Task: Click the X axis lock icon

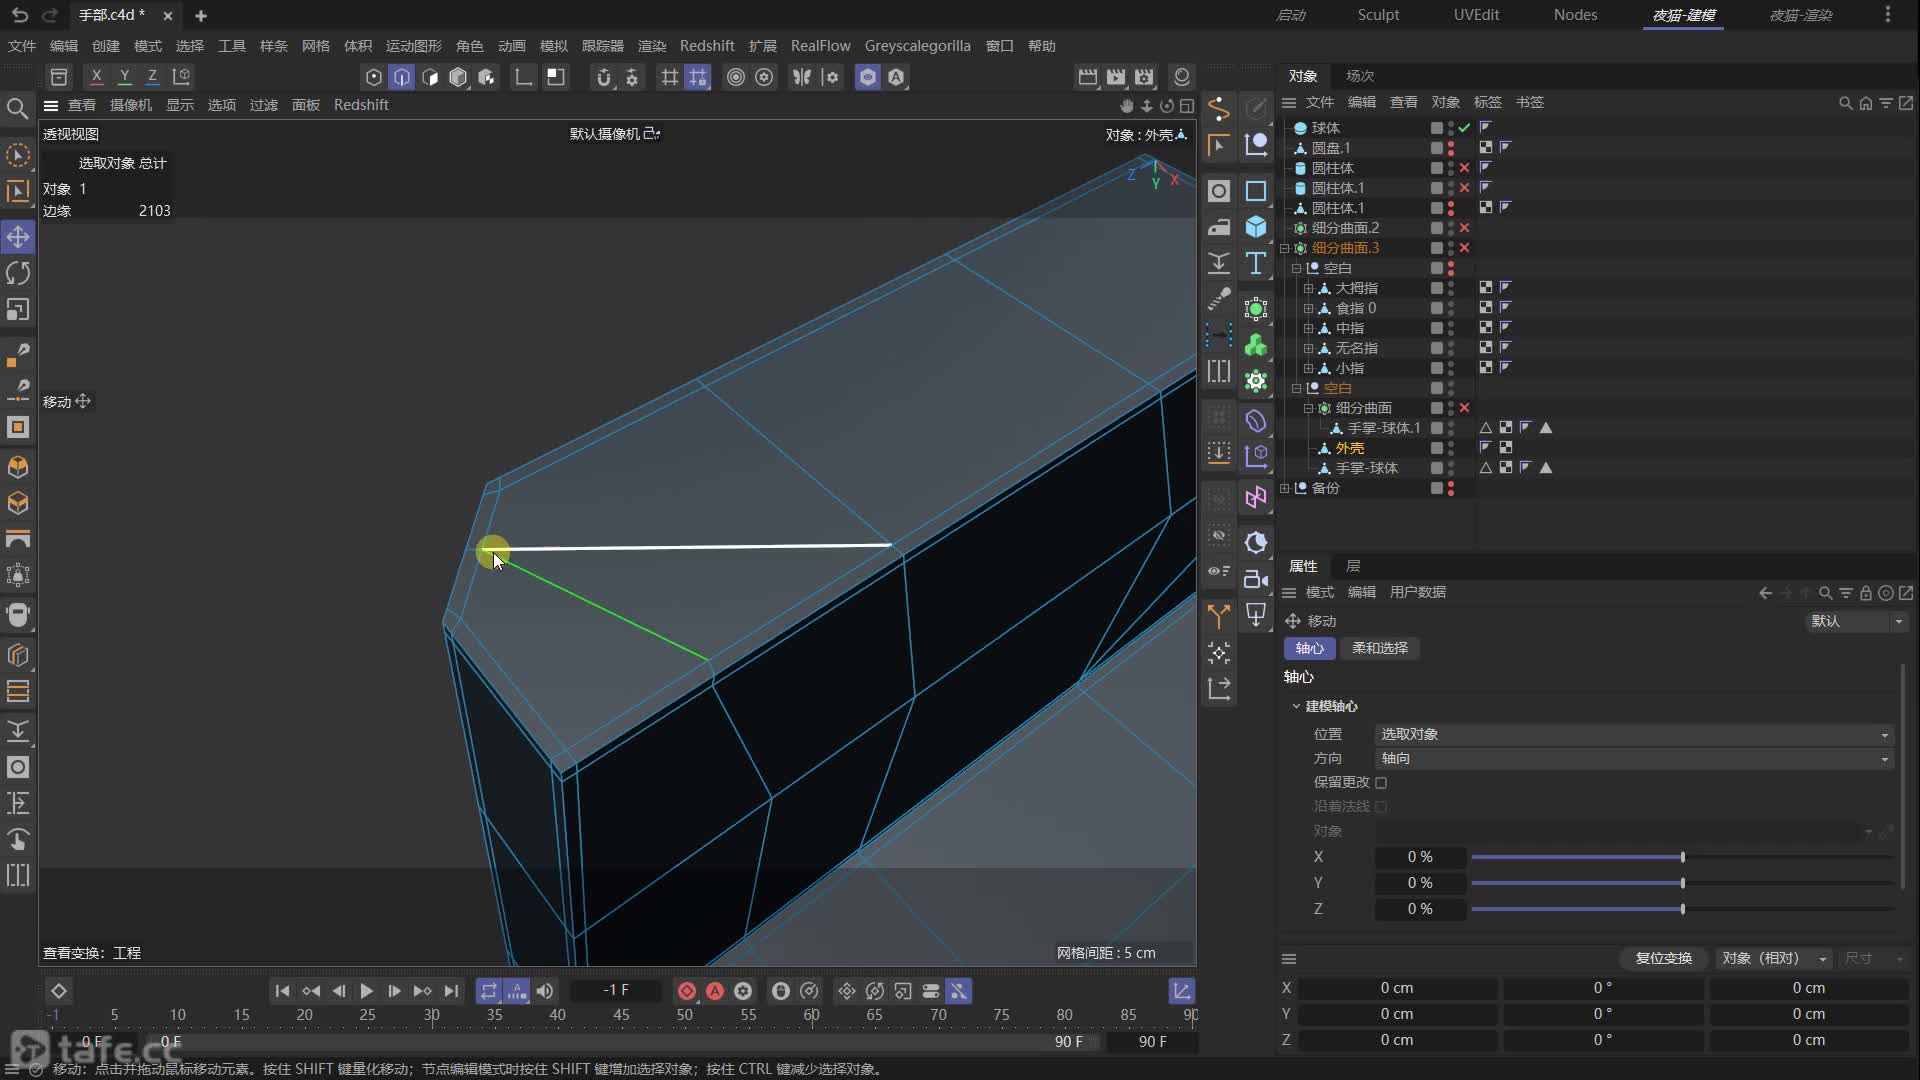Action: tap(96, 76)
